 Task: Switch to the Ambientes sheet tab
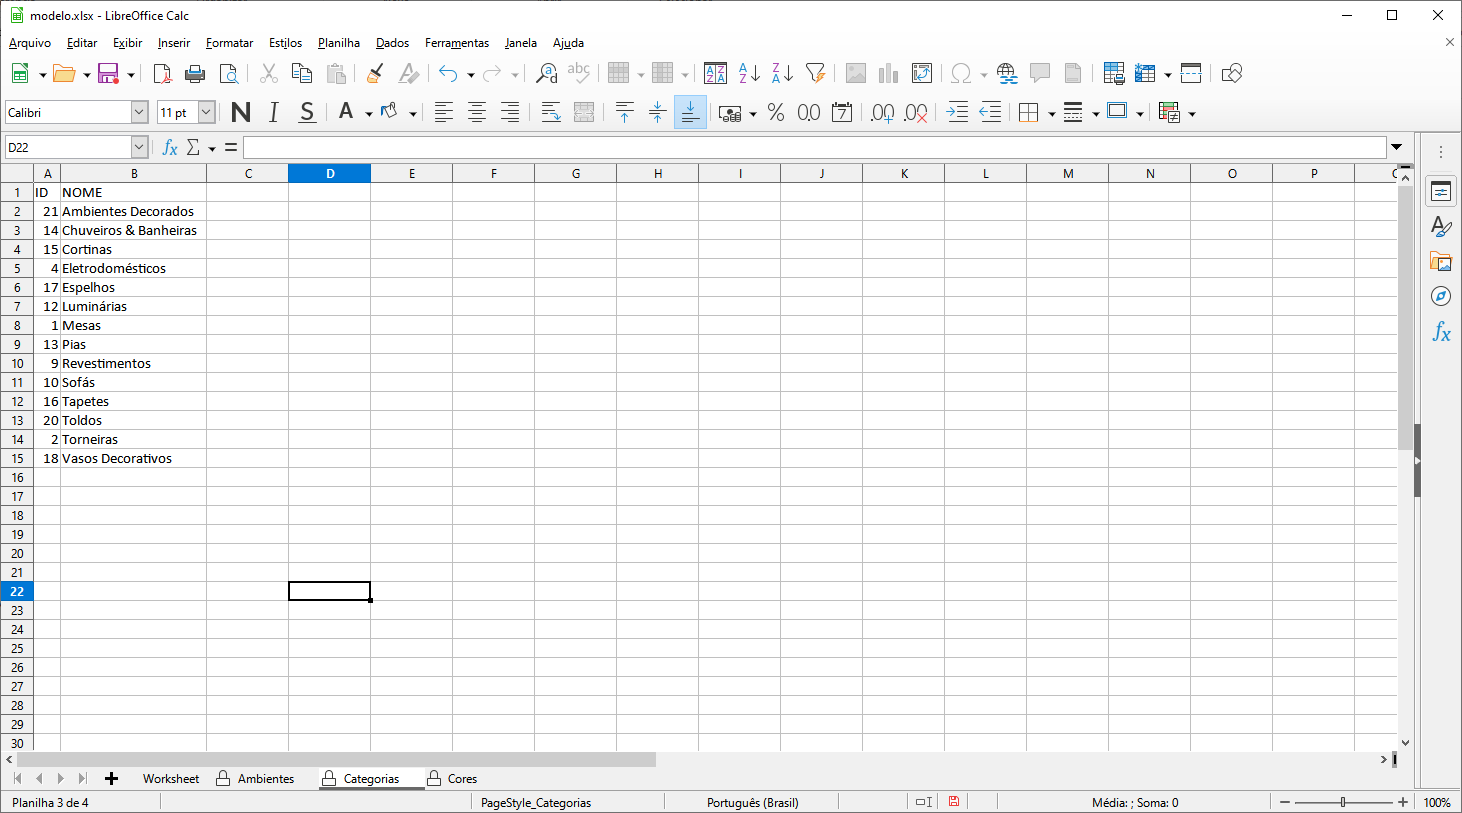tap(266, 778)
